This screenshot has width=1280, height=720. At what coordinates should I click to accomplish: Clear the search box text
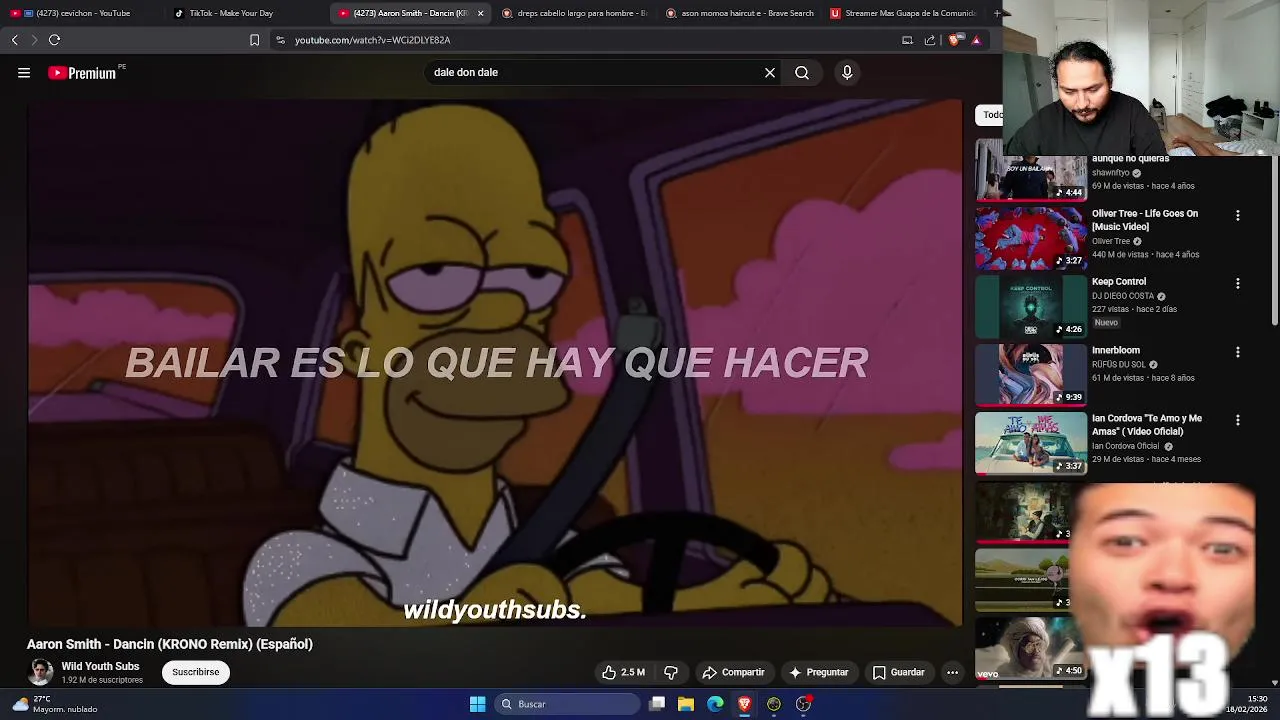click(770, 72)
